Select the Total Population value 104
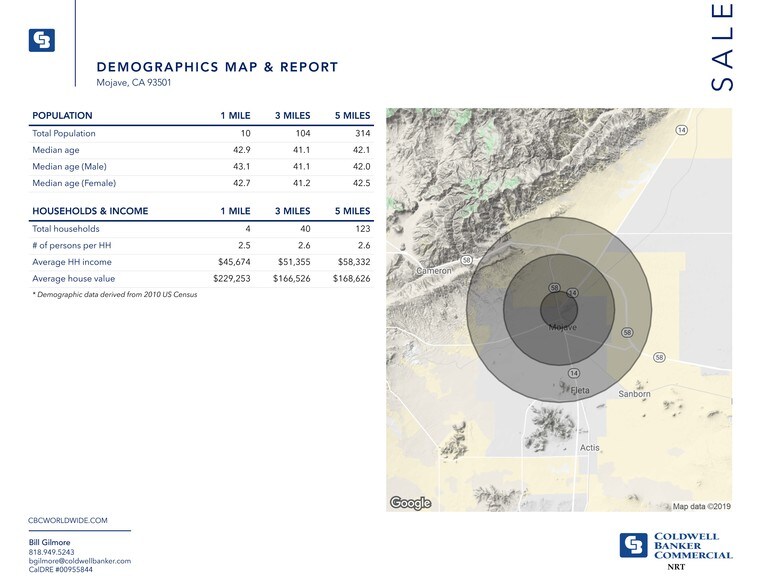This screenshot has height=588, width=761. 303,133
